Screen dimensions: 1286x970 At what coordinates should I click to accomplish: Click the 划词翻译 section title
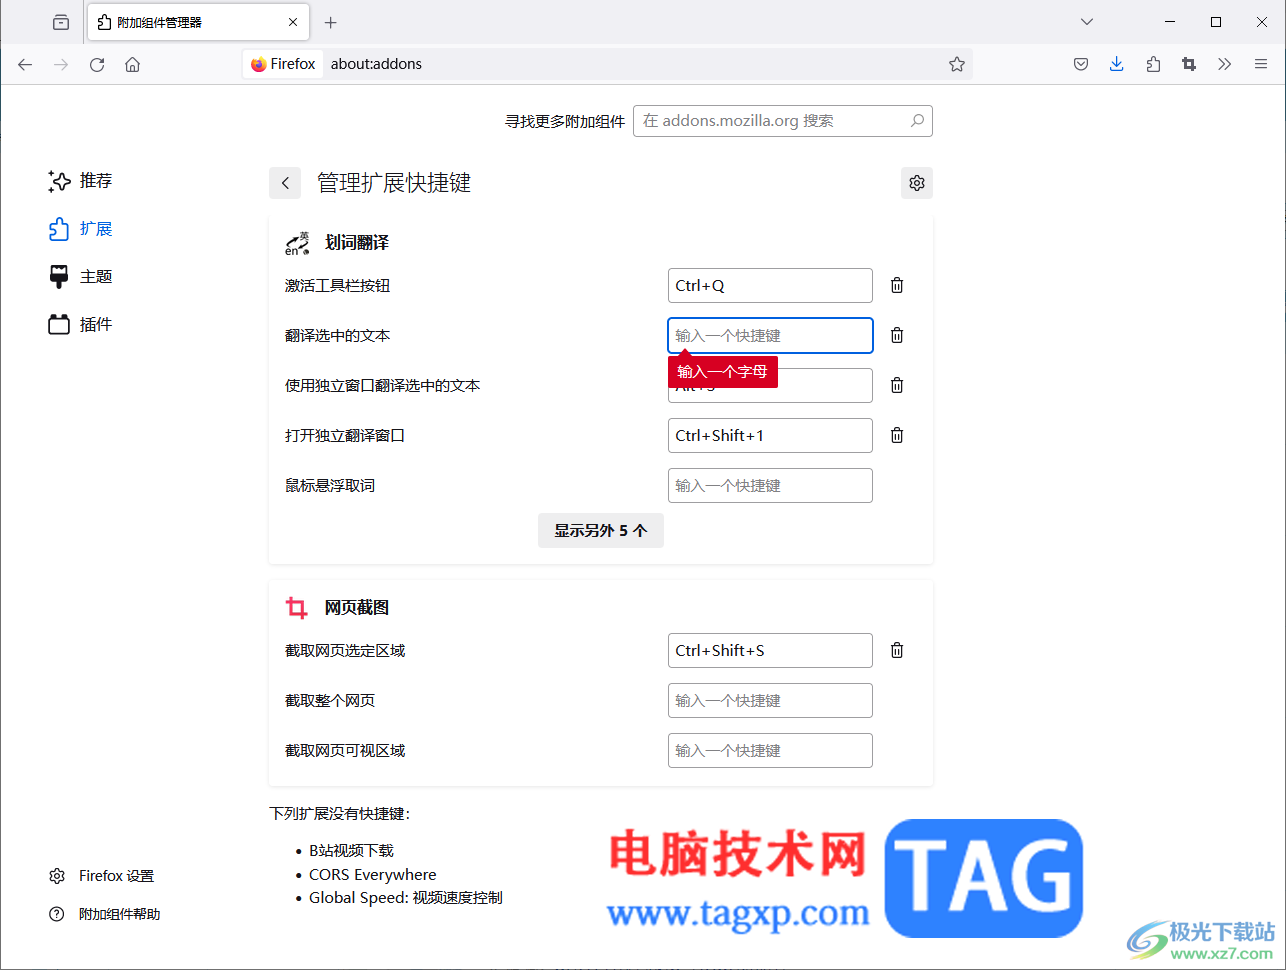pyautogui.click(x=357, y=243)
